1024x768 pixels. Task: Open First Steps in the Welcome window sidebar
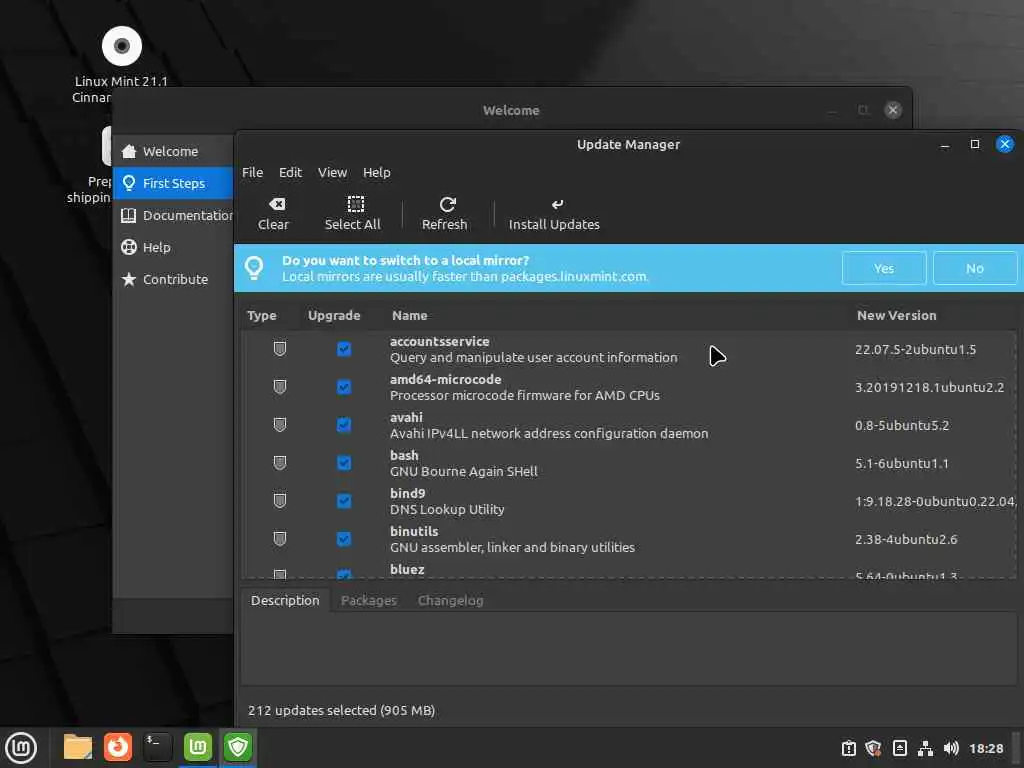[x=173, y=183]
